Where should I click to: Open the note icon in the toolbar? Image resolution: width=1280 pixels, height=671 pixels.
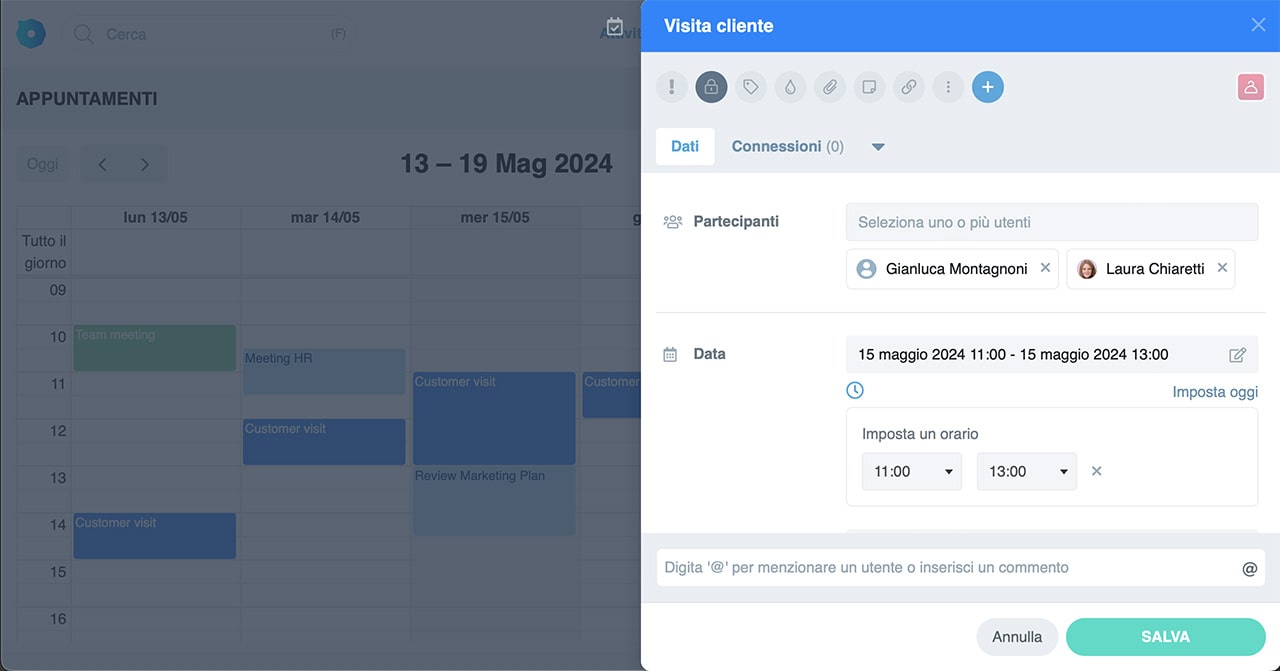[869, 87]
